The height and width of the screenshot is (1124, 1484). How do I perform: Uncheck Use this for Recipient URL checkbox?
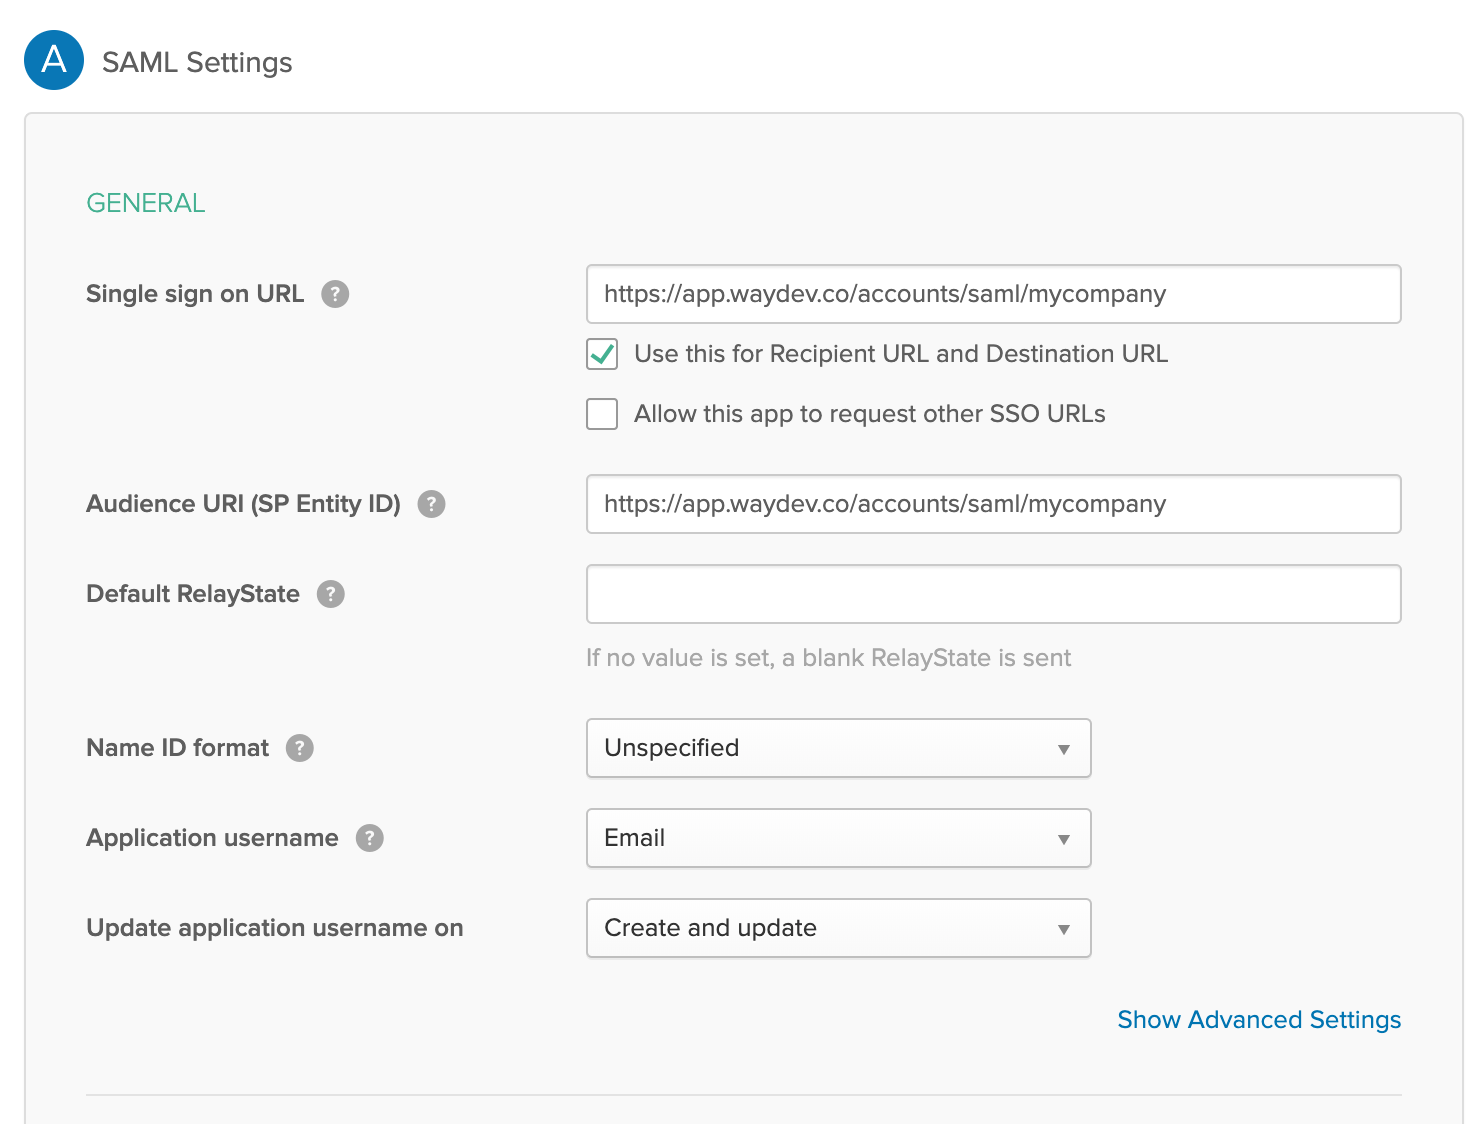(x=602, y=354)
